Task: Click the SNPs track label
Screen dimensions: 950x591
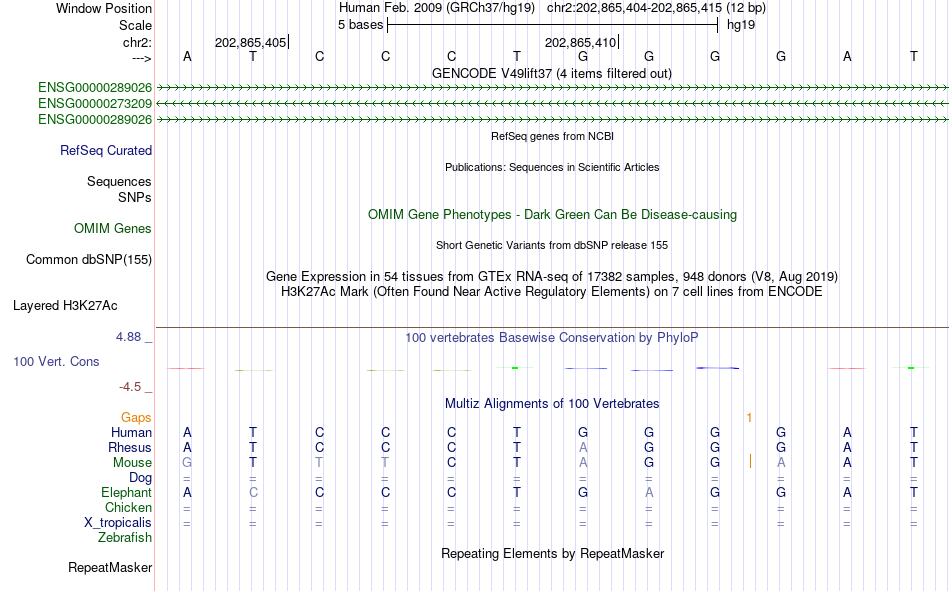Action: click(135, 198)
